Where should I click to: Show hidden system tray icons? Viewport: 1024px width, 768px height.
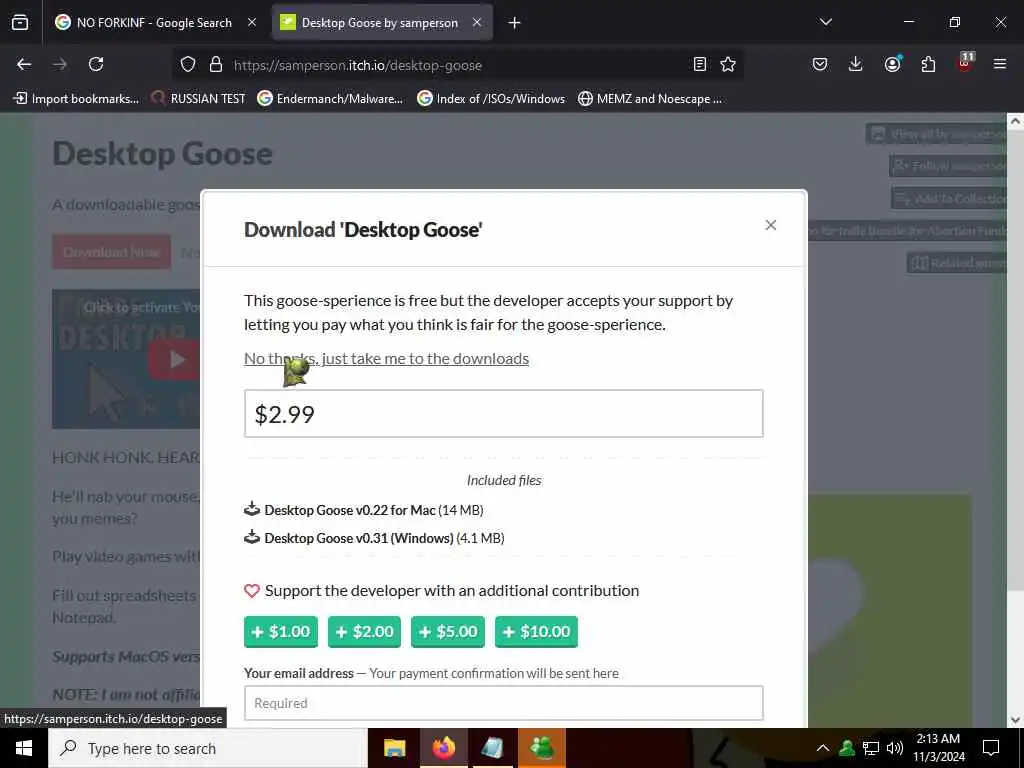point(822,748)
